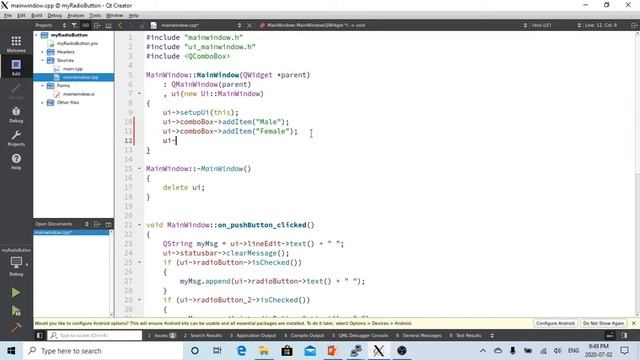Toggle synchronize with editor link icon
This screenshot has height=360, width=640.
tap(85, 25)
